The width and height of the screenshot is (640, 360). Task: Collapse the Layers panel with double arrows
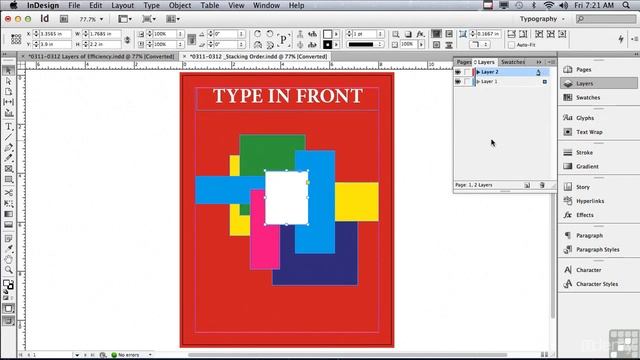[x=539, y=62]
